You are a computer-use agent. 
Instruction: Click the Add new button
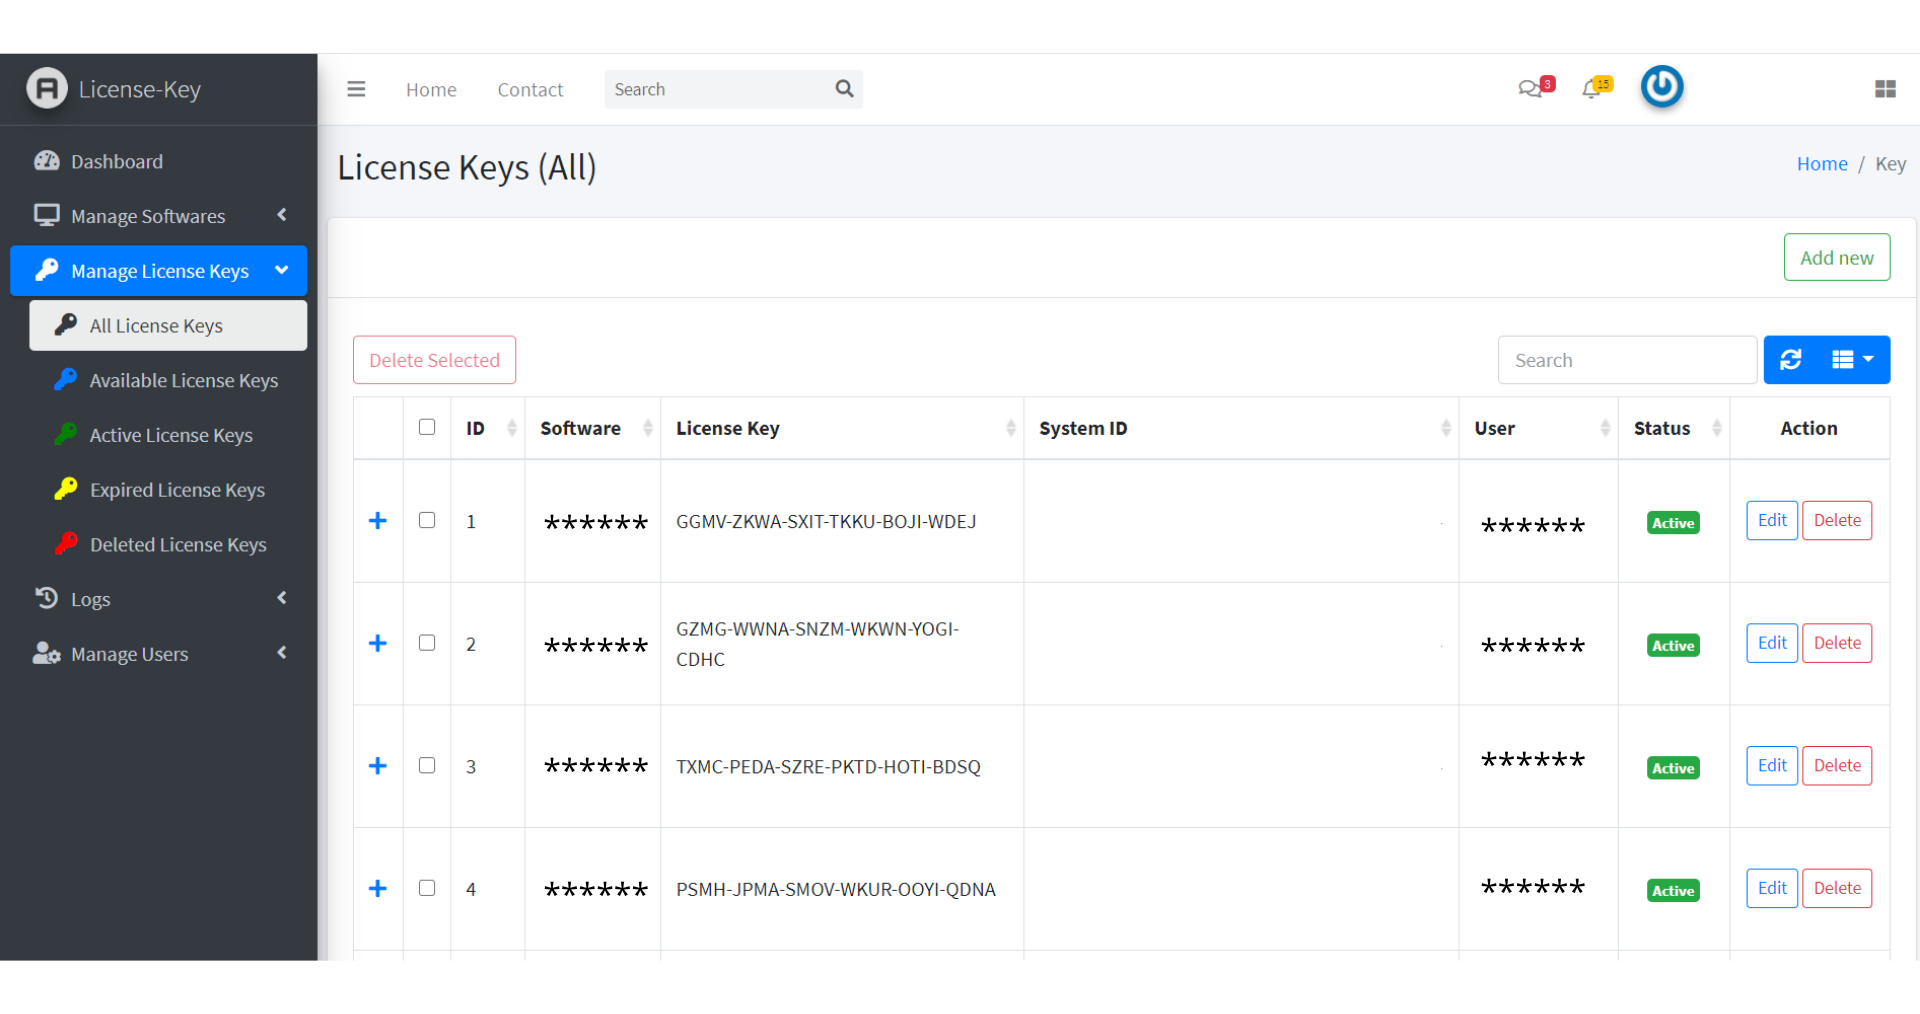click(x=1836, y=258)
